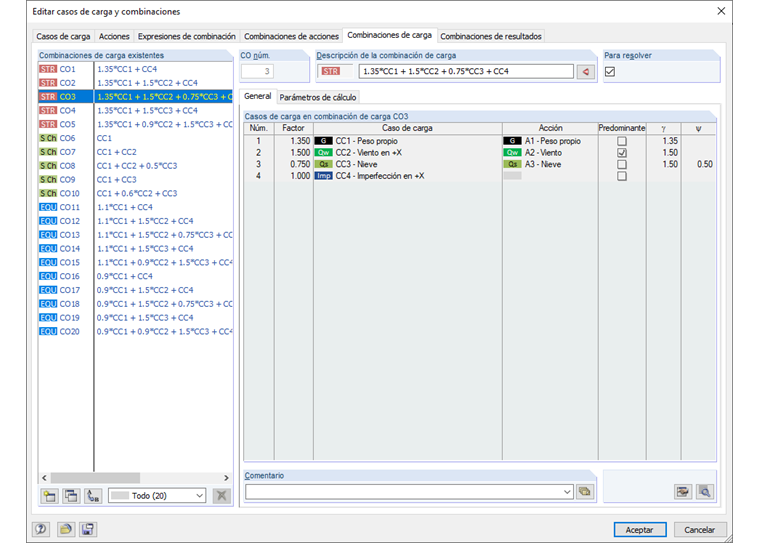Click the magnifier details icon bottom right

click(x=705, y=492)
